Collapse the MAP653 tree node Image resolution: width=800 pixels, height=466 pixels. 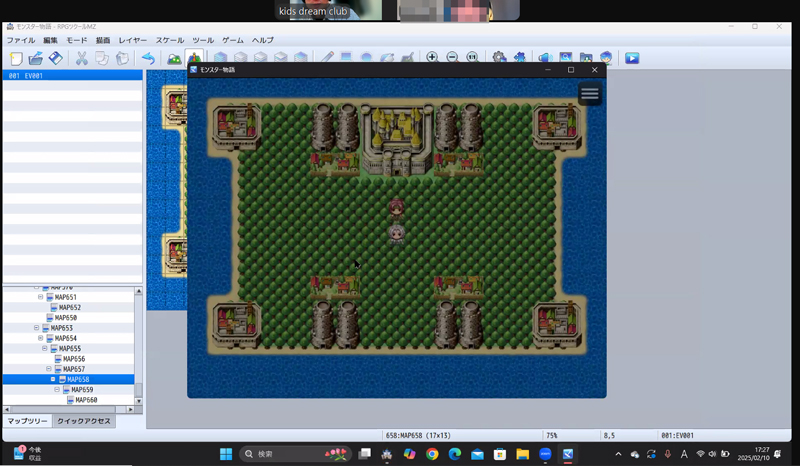(37, 328)
